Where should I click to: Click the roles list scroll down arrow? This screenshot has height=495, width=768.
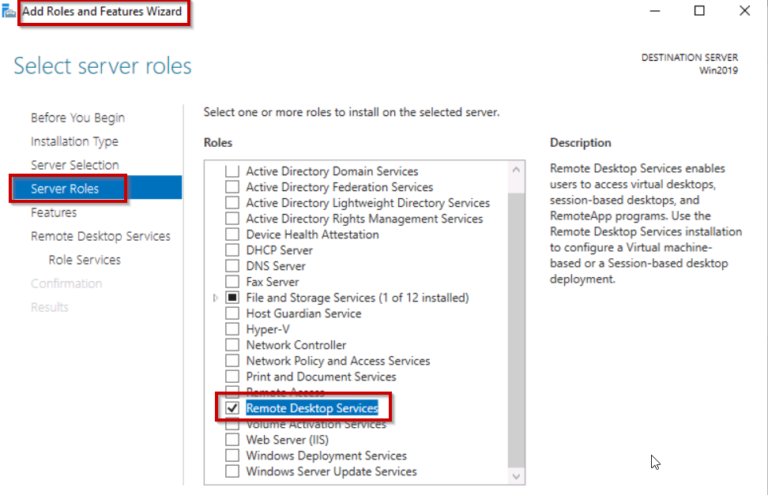click(516, 476)
